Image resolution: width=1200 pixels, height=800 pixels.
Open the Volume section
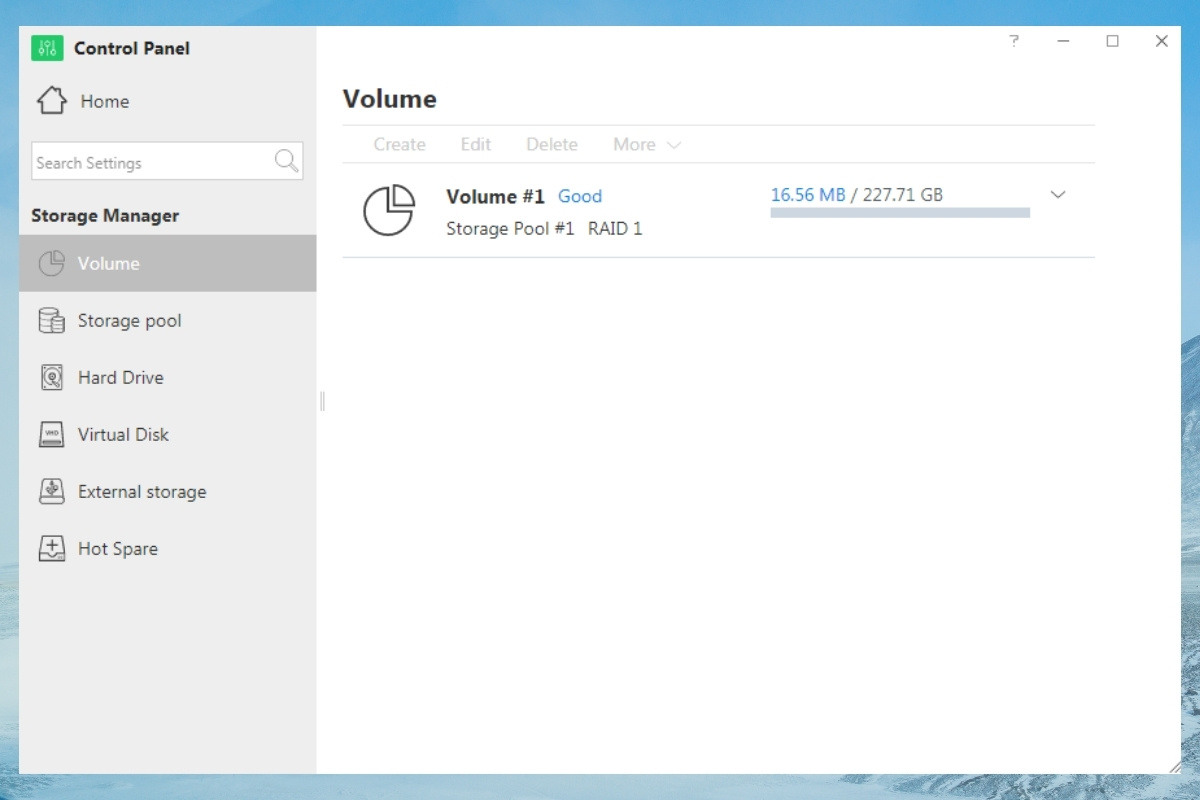[x=168, y=264]
